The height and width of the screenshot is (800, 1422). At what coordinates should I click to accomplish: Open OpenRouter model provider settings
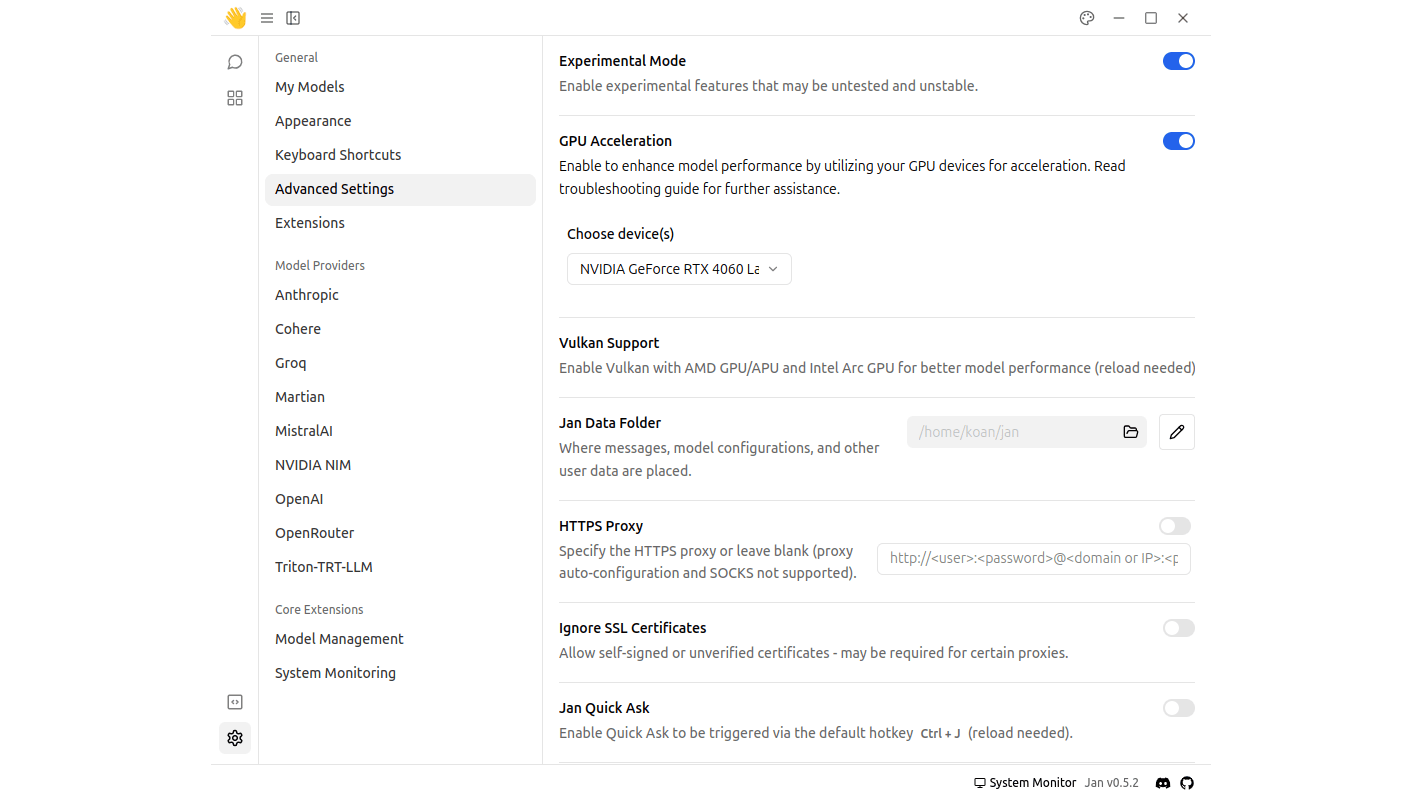tap(314, 533)
